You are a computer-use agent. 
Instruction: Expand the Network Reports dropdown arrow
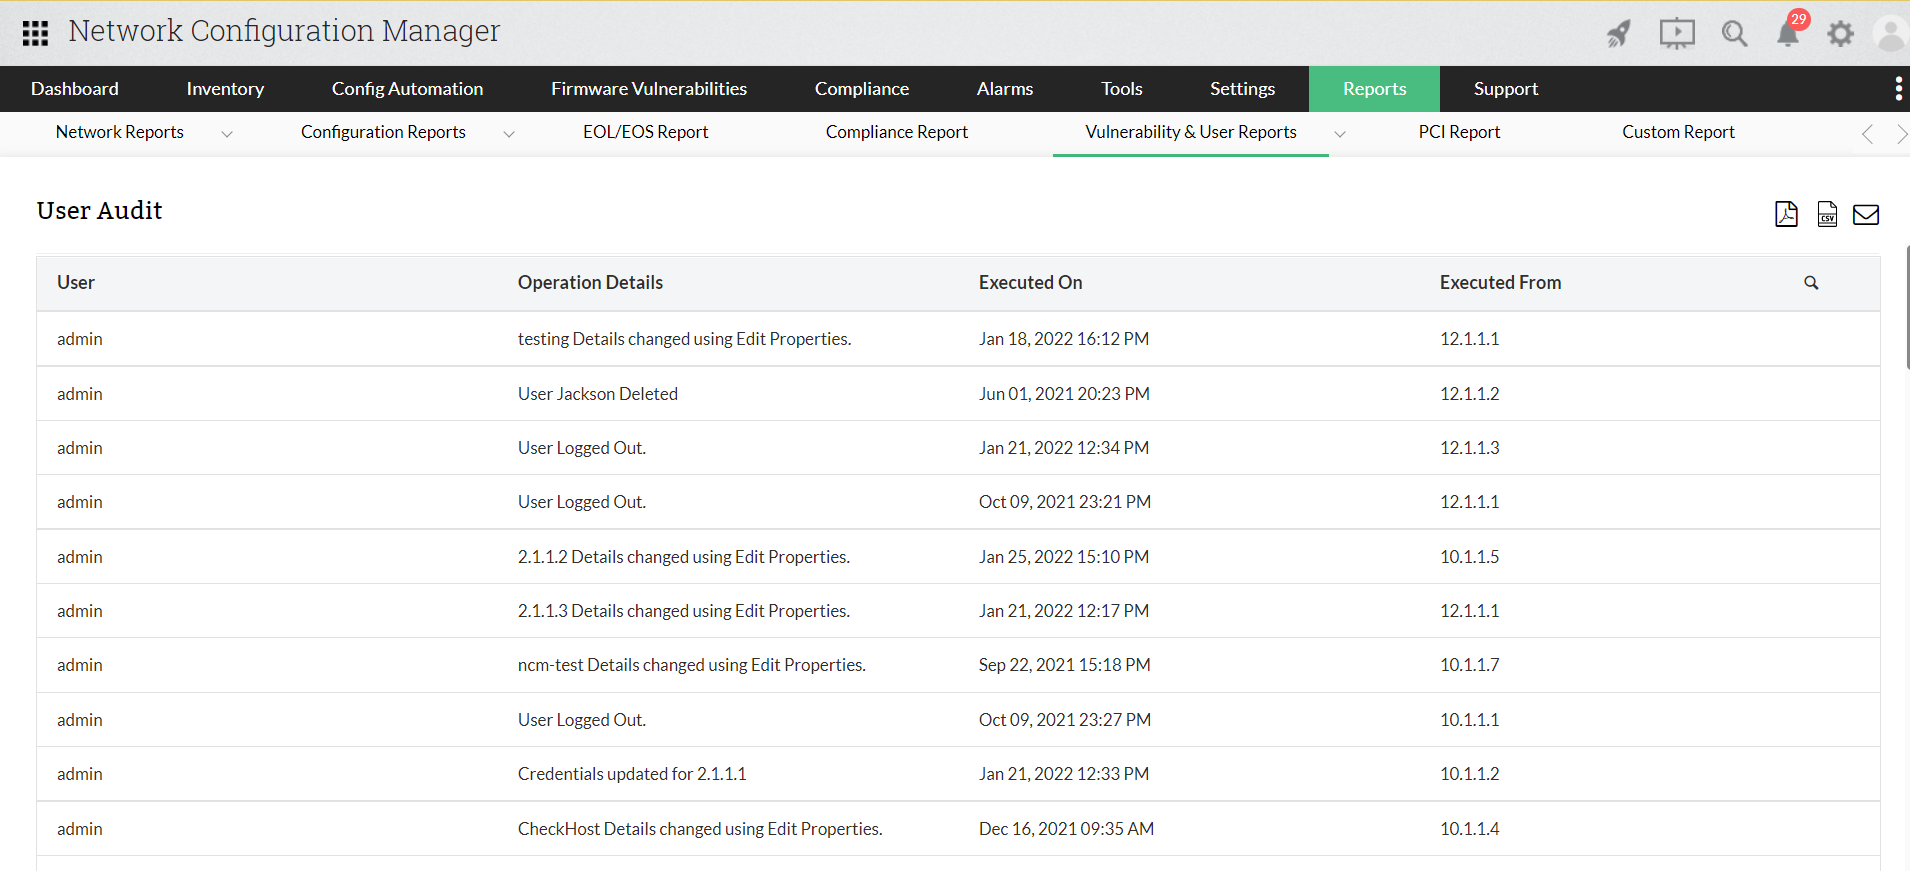click(227, 134)
